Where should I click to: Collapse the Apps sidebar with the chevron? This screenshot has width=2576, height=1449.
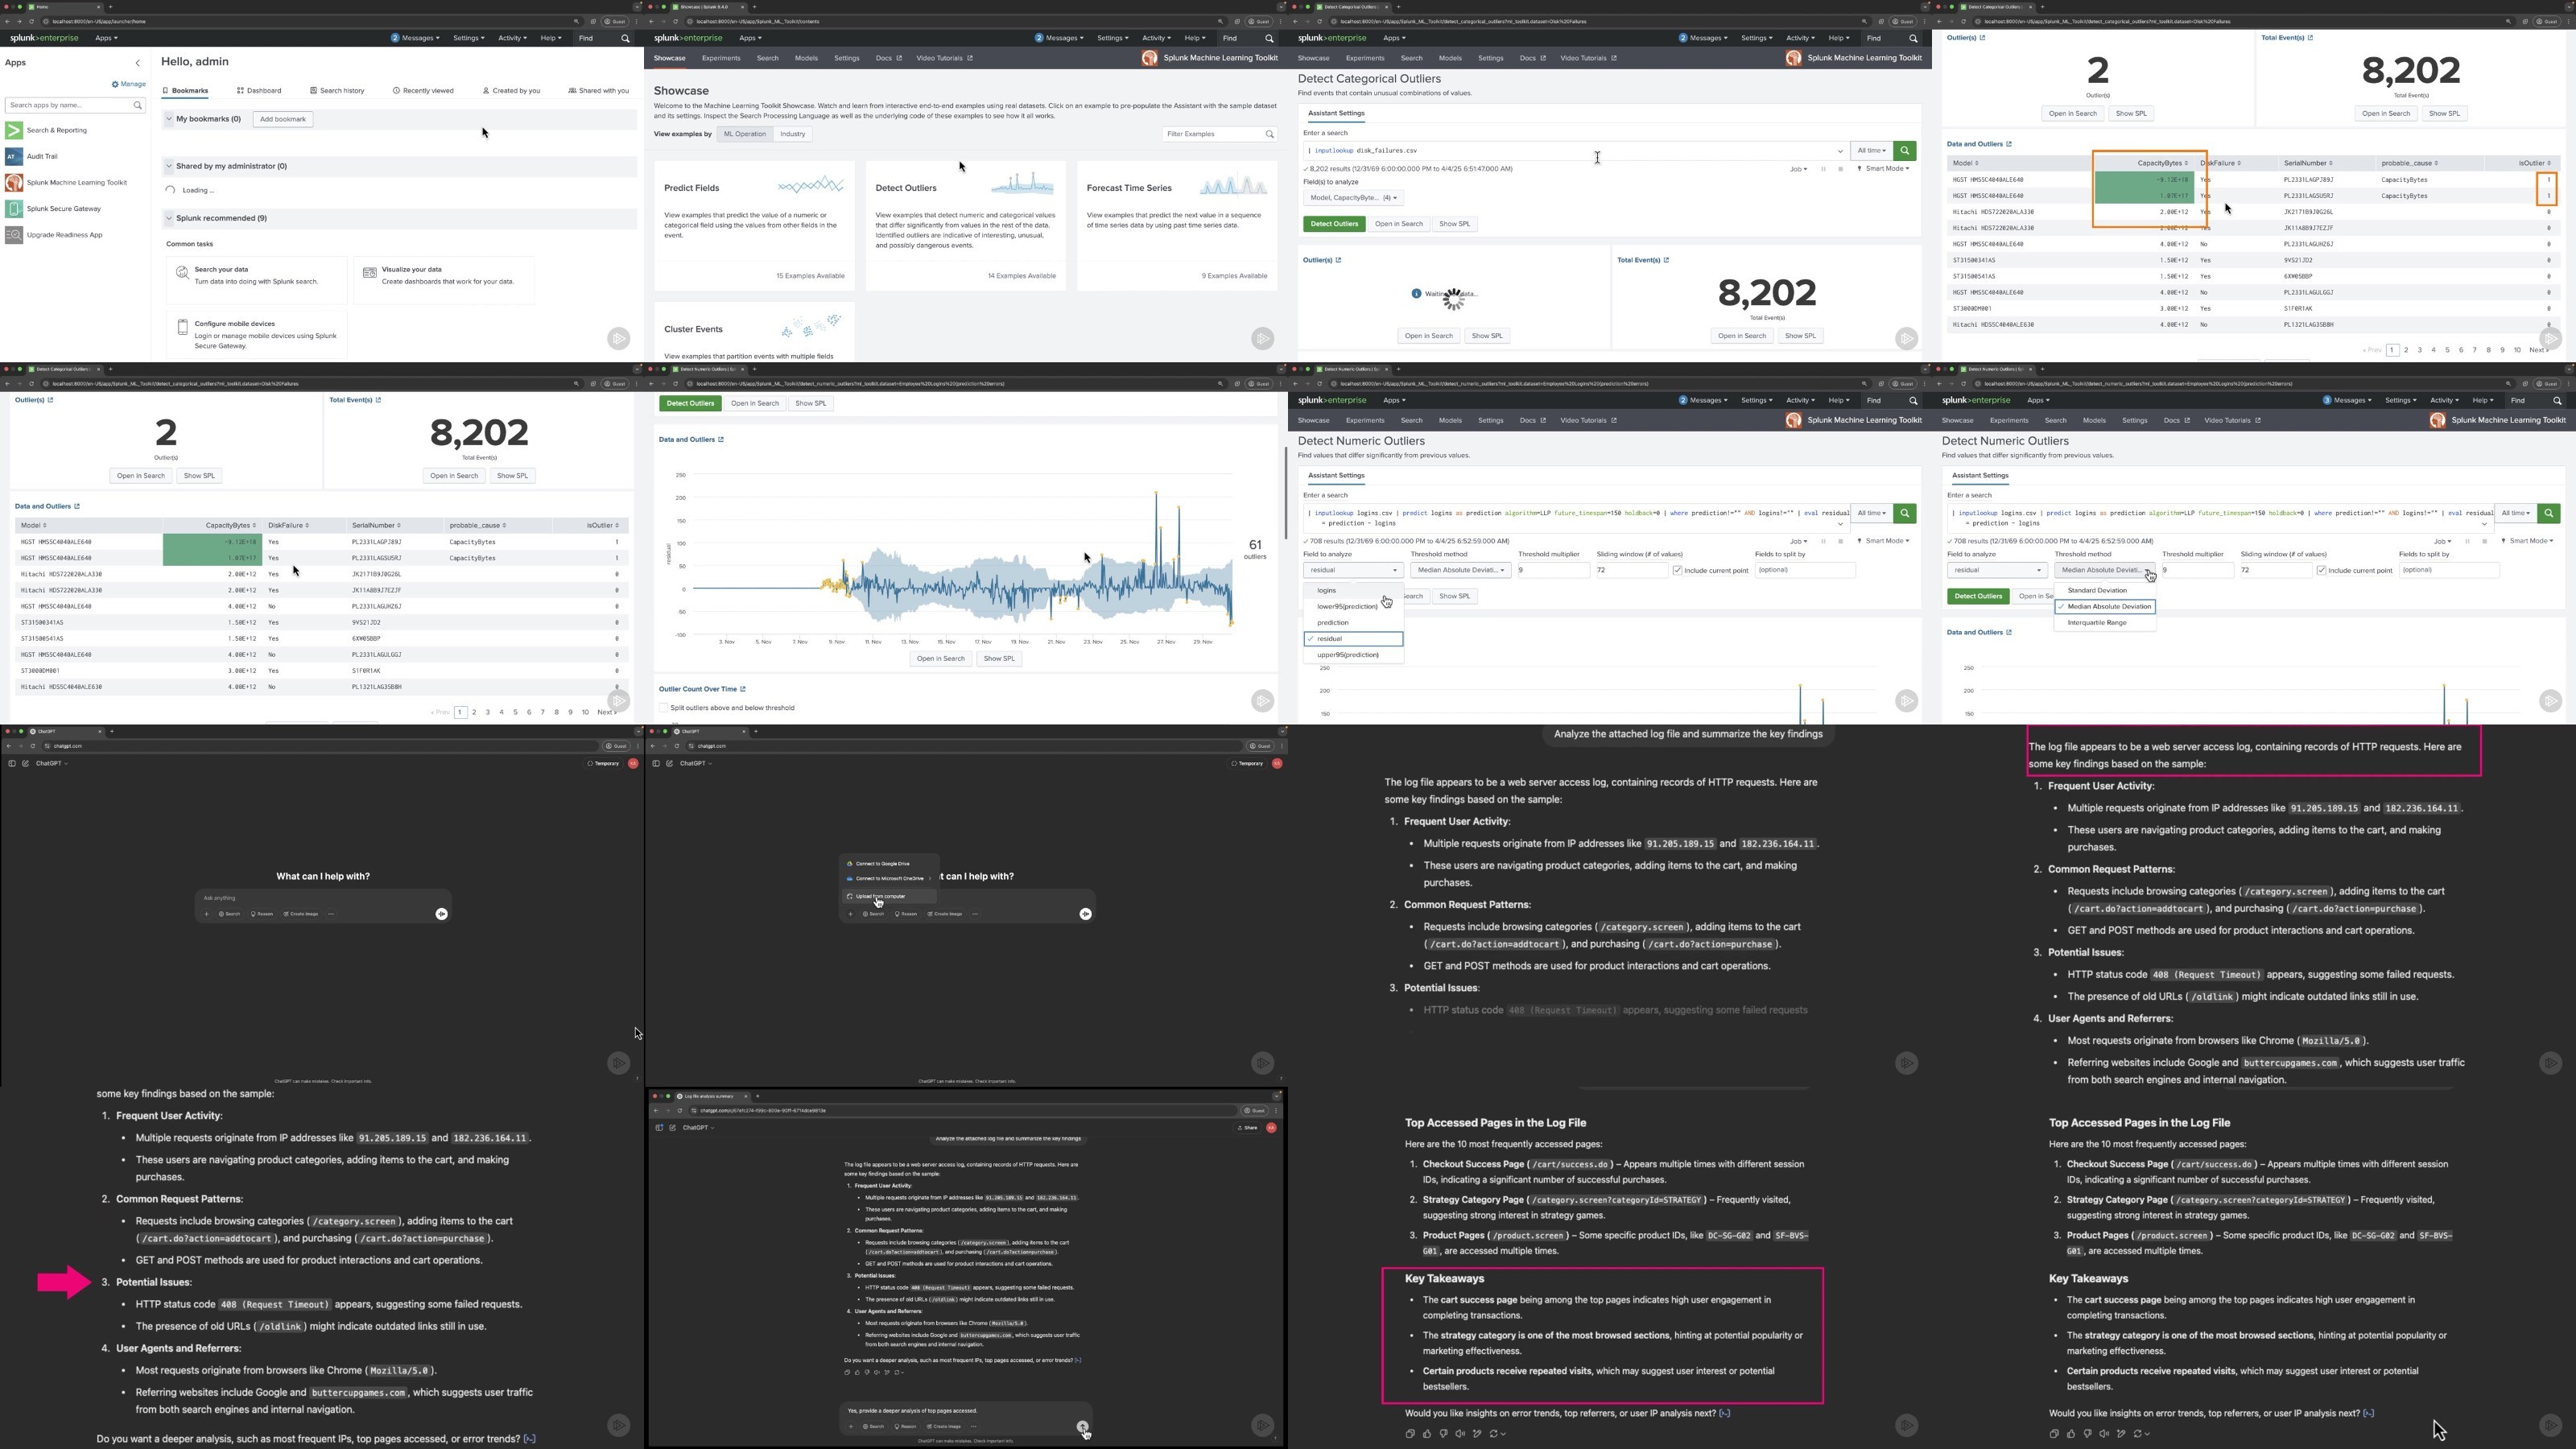point(138,63)
